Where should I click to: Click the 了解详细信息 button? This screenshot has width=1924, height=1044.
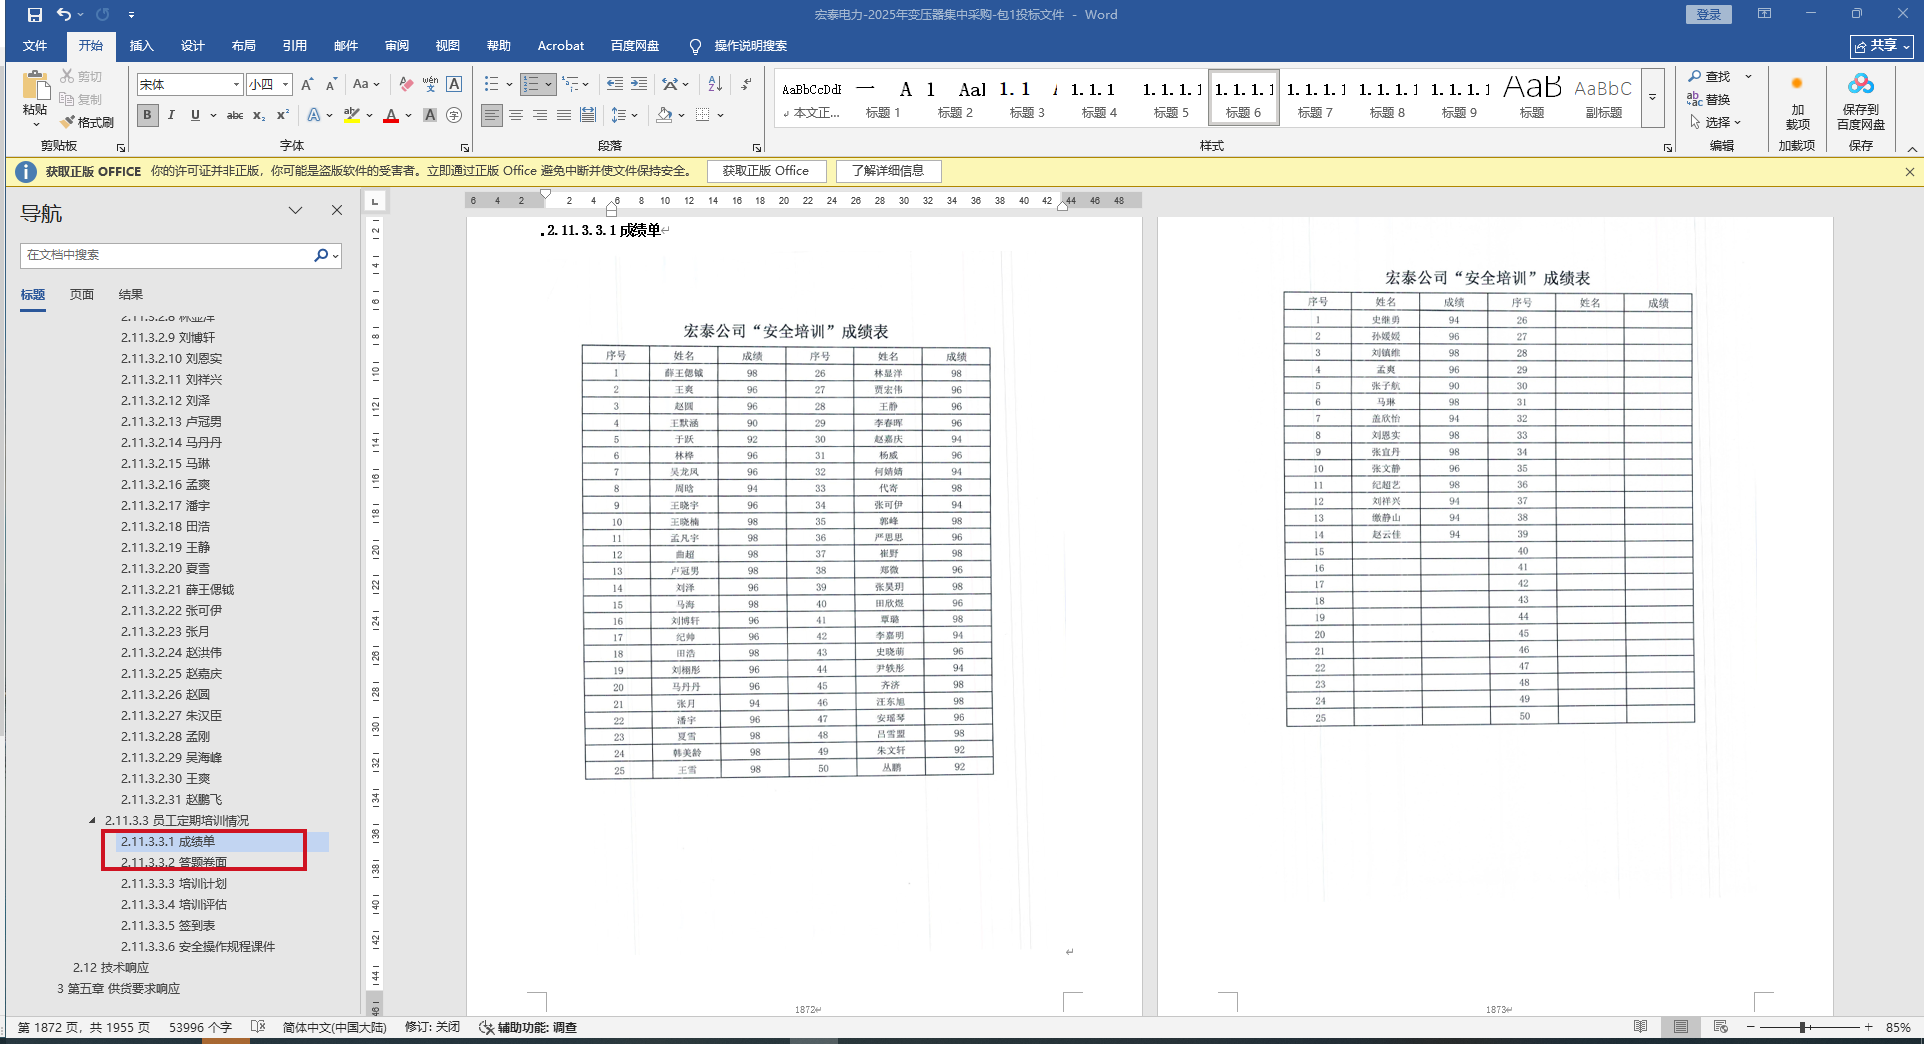click(888, 171)
